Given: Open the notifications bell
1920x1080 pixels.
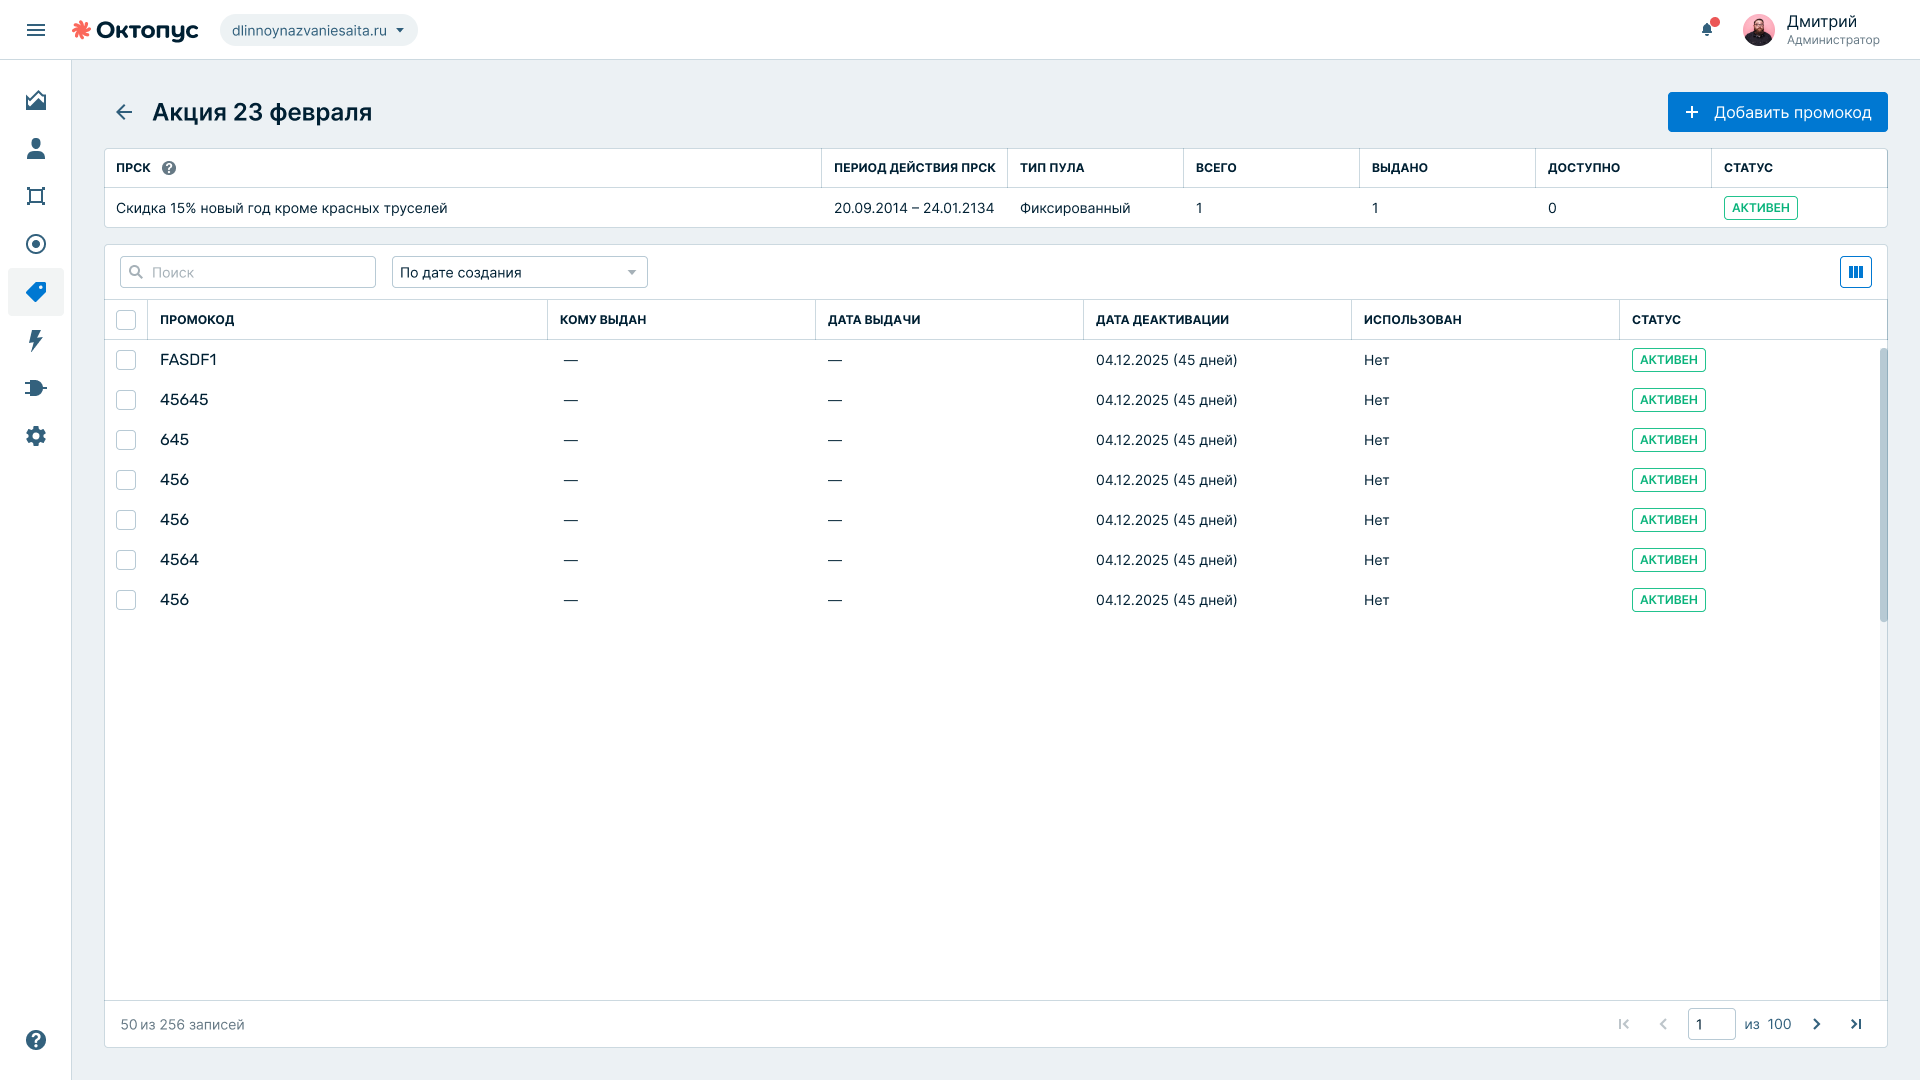Looking at the screenshot, I should (1707, 29).
